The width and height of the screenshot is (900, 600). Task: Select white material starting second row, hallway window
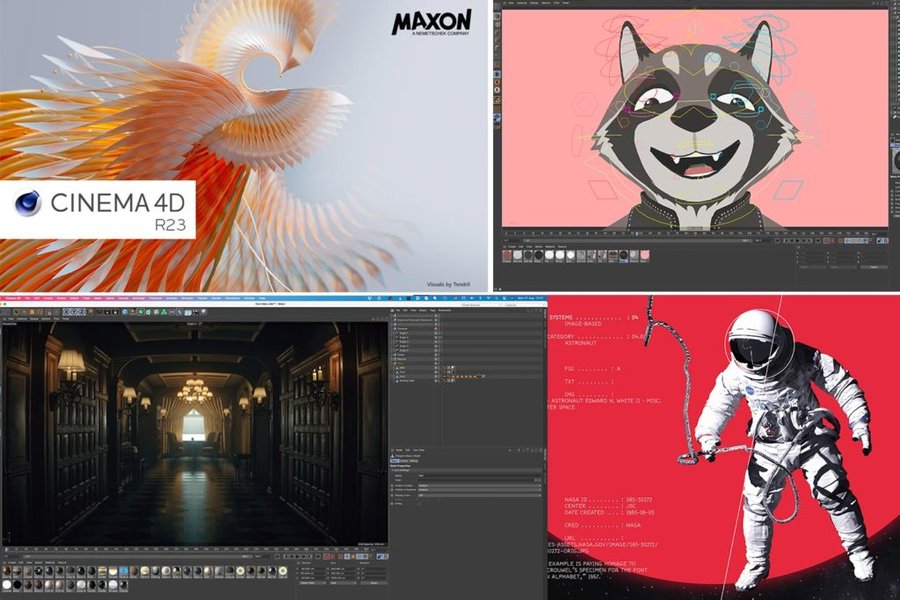tap(6, 584)
